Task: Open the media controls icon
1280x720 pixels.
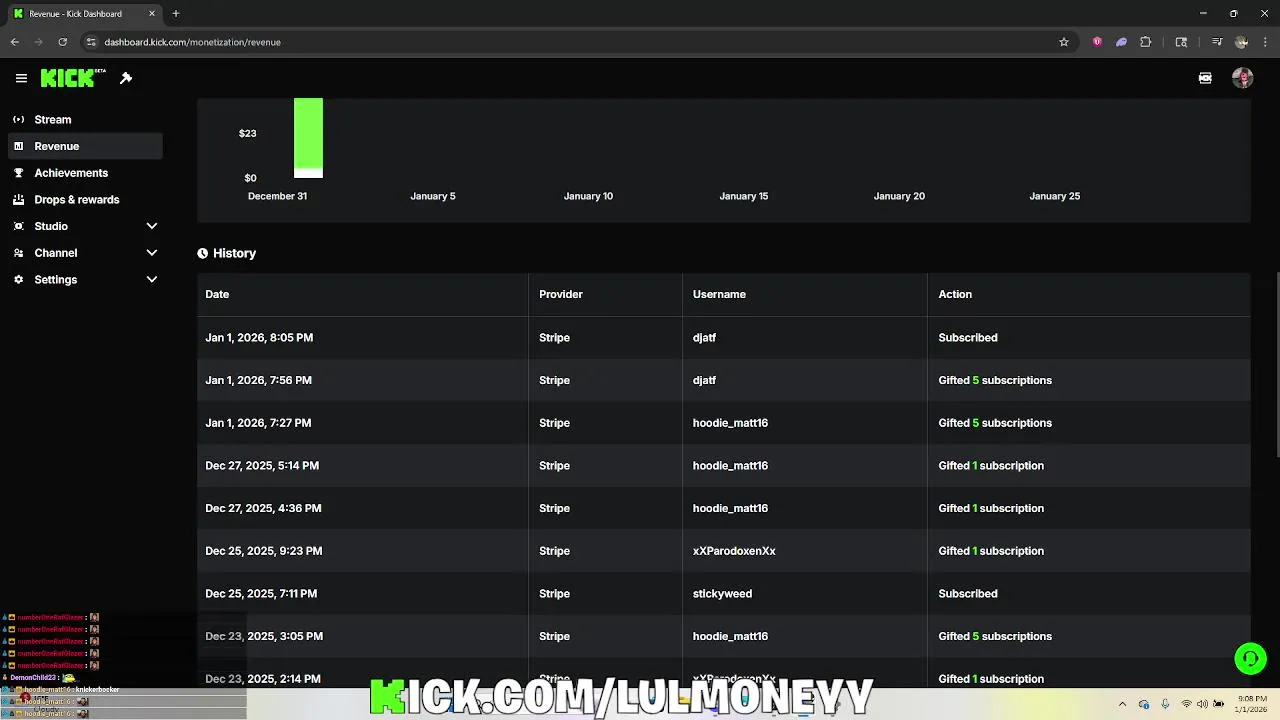Action: click(1217, 42)
